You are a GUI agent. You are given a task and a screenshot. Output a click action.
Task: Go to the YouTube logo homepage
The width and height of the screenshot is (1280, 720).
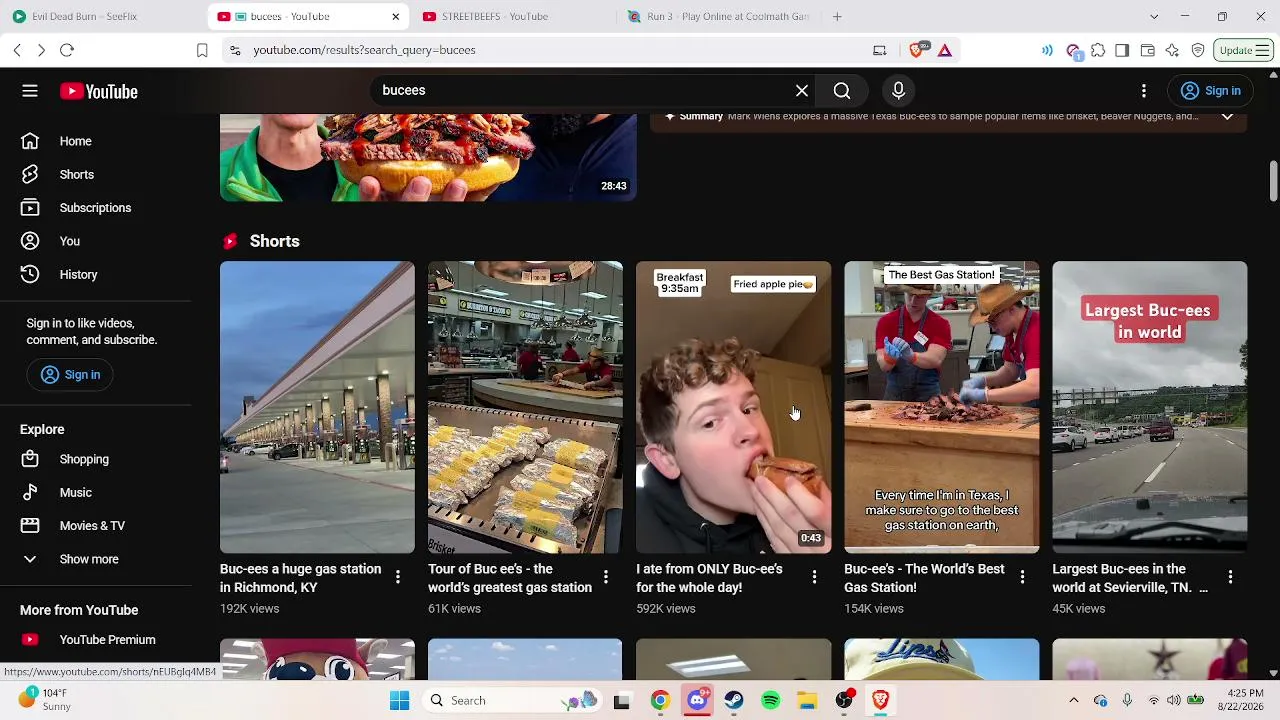(98, 91)
